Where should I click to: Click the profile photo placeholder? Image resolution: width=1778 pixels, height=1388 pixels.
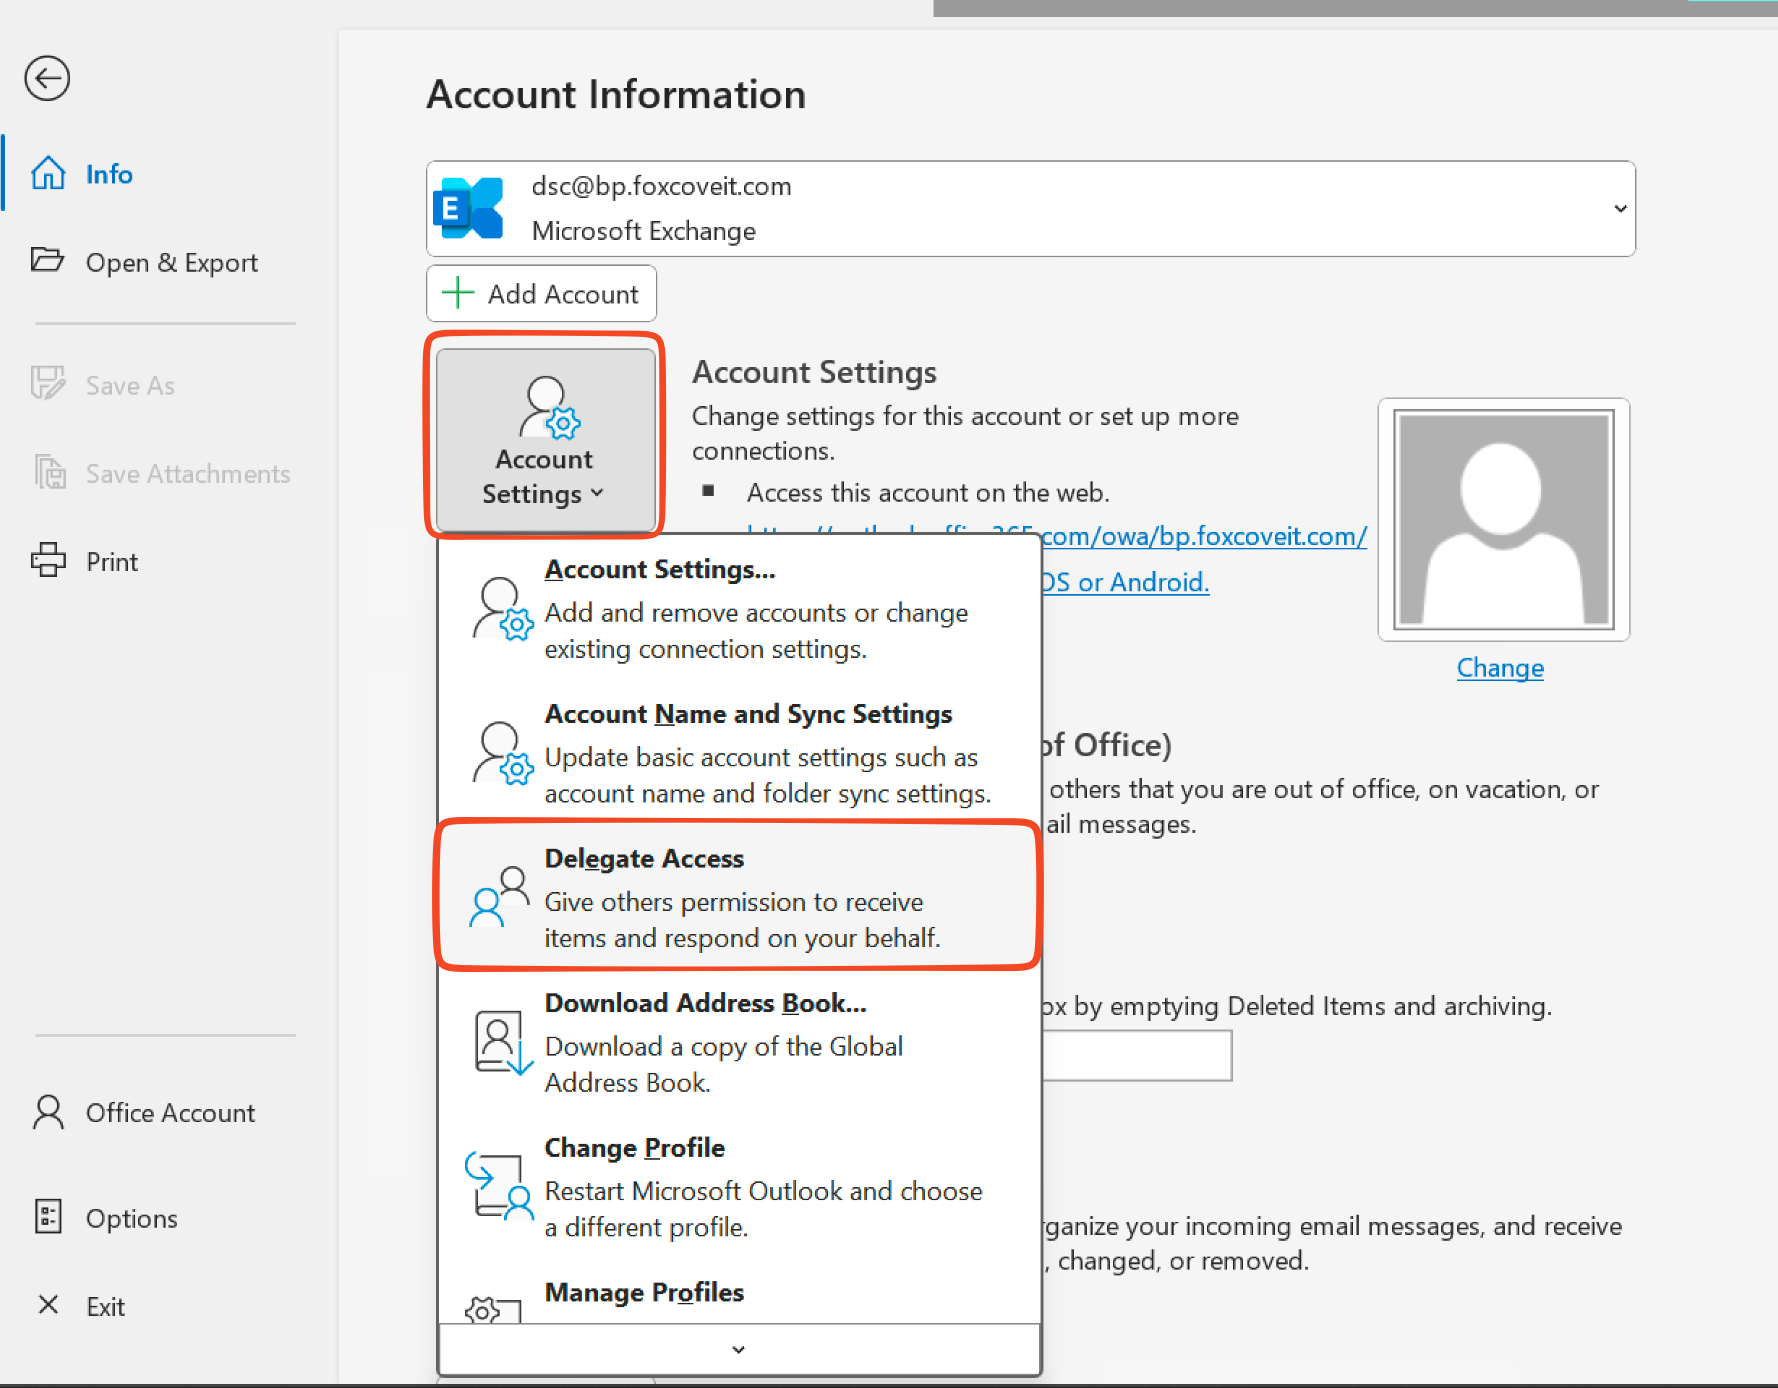(1504, 519)
